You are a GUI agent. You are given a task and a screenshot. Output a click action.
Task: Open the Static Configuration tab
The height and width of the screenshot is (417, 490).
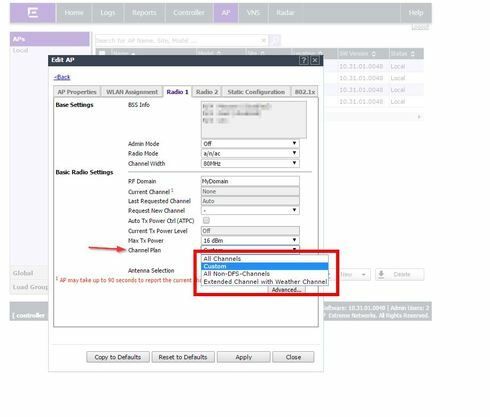click(256, 92)
